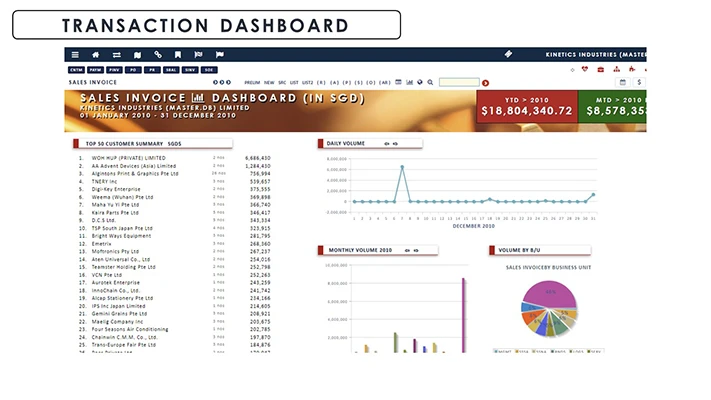The width and height of the screenshot is (711, 400).
Task: Click the globe icon beside search
Action: coord(420,82)
